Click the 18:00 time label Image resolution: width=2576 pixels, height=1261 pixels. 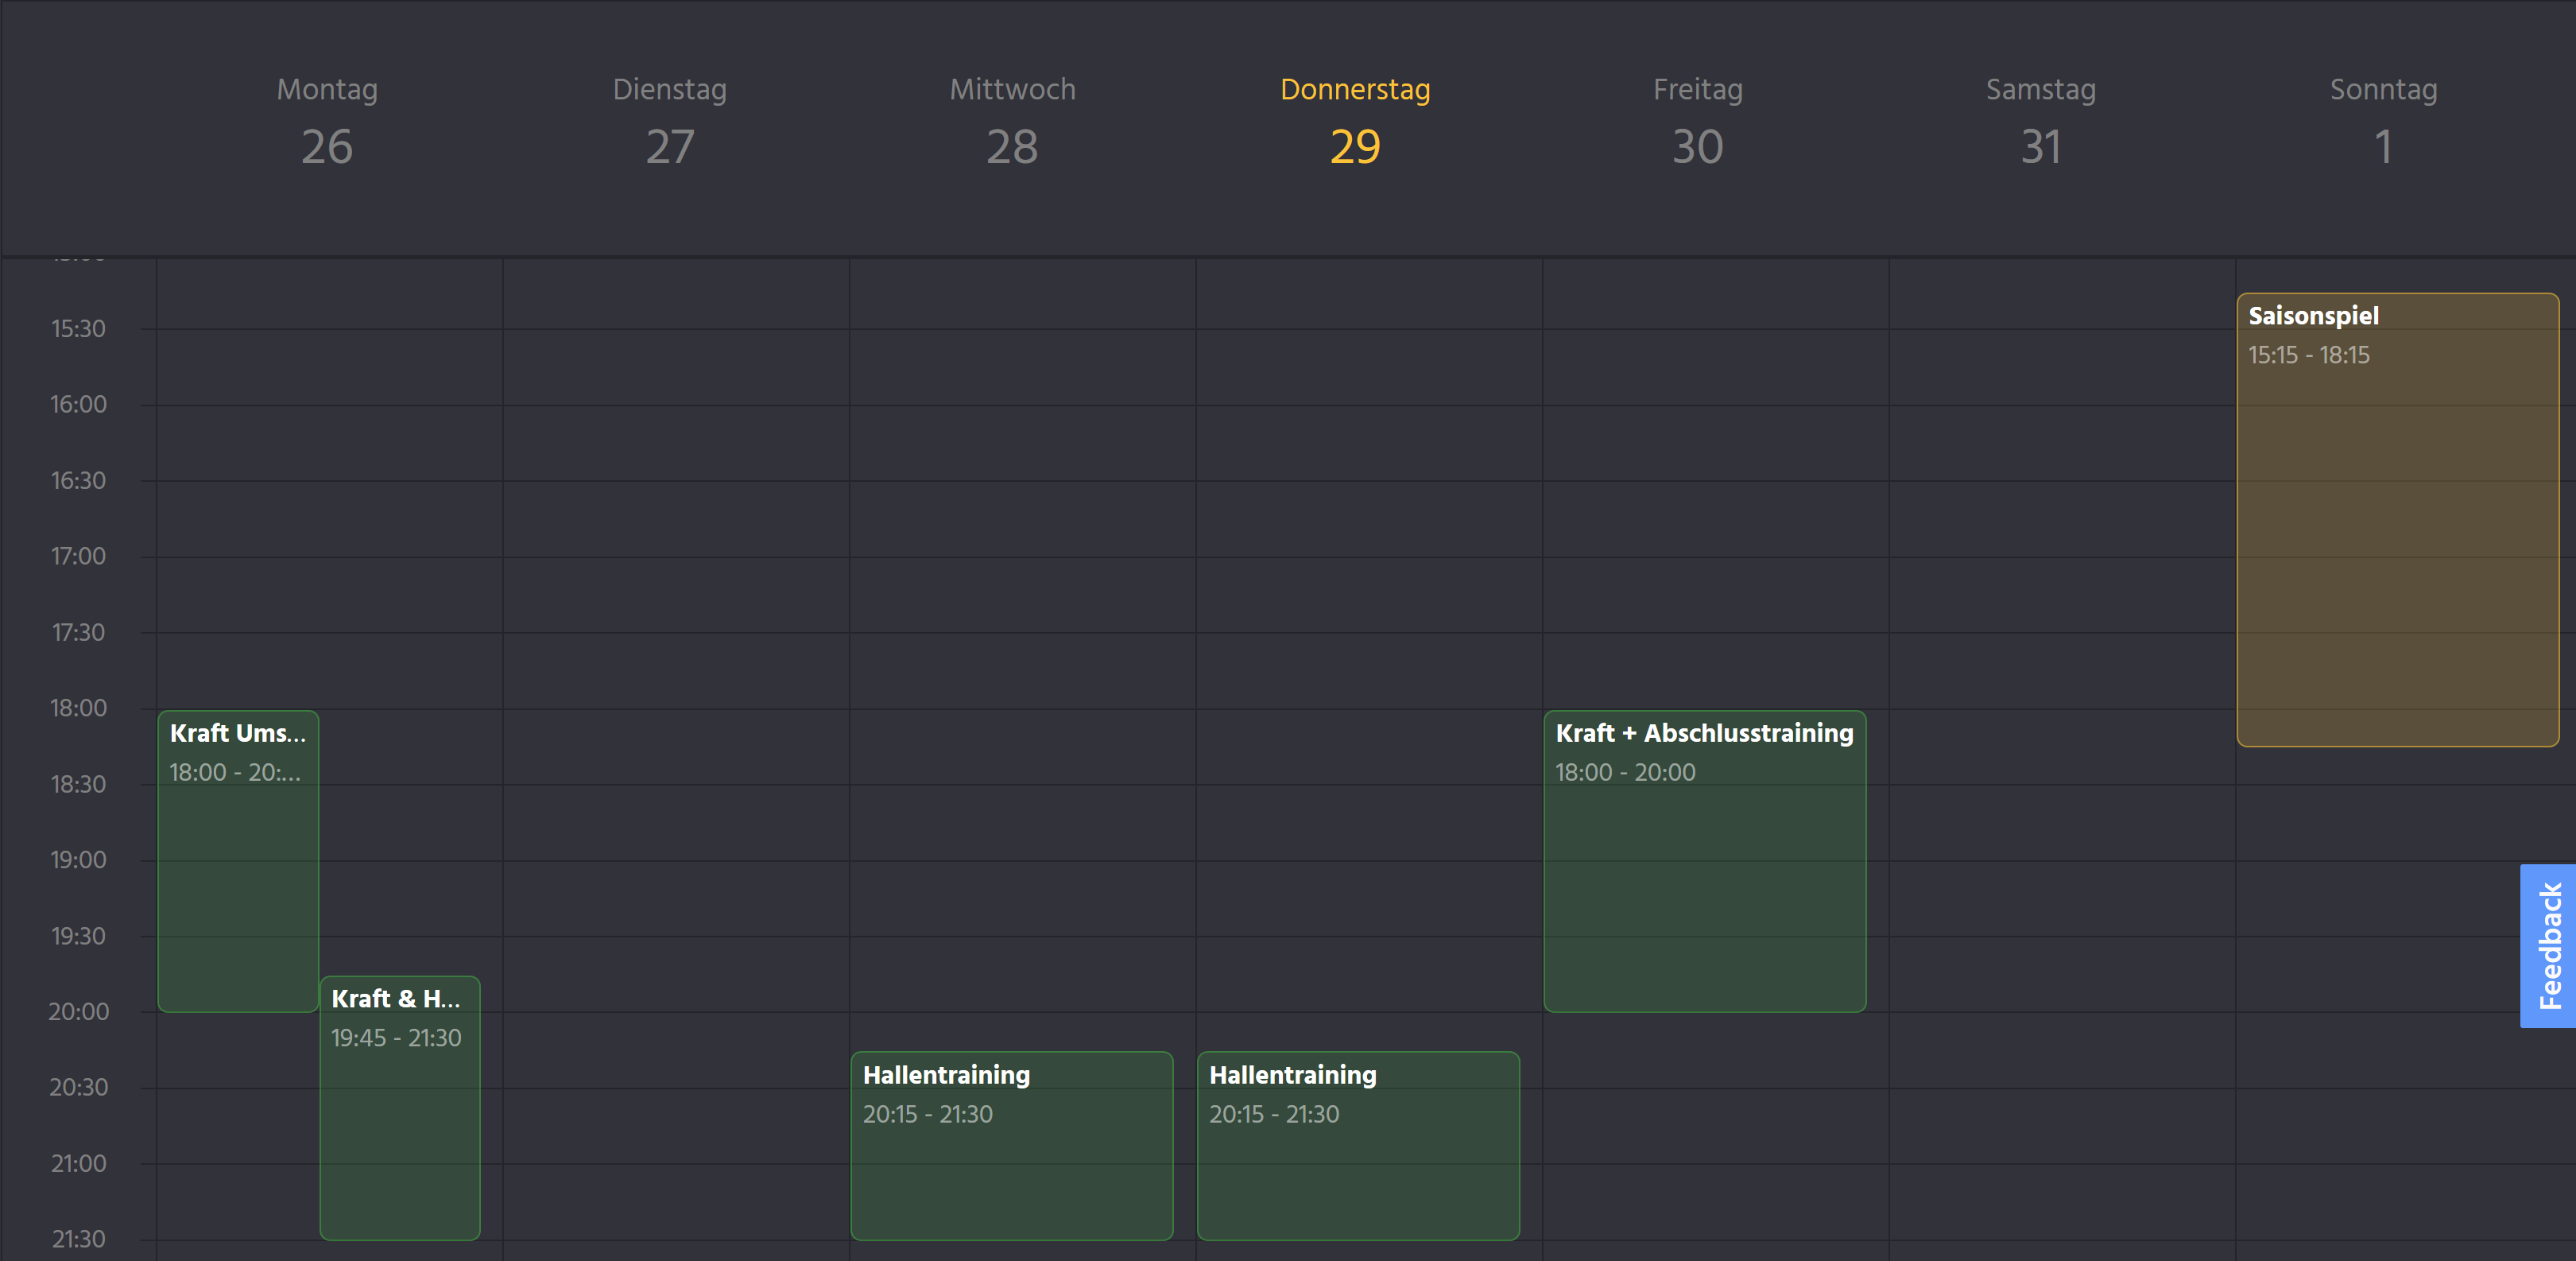point(78,708)
